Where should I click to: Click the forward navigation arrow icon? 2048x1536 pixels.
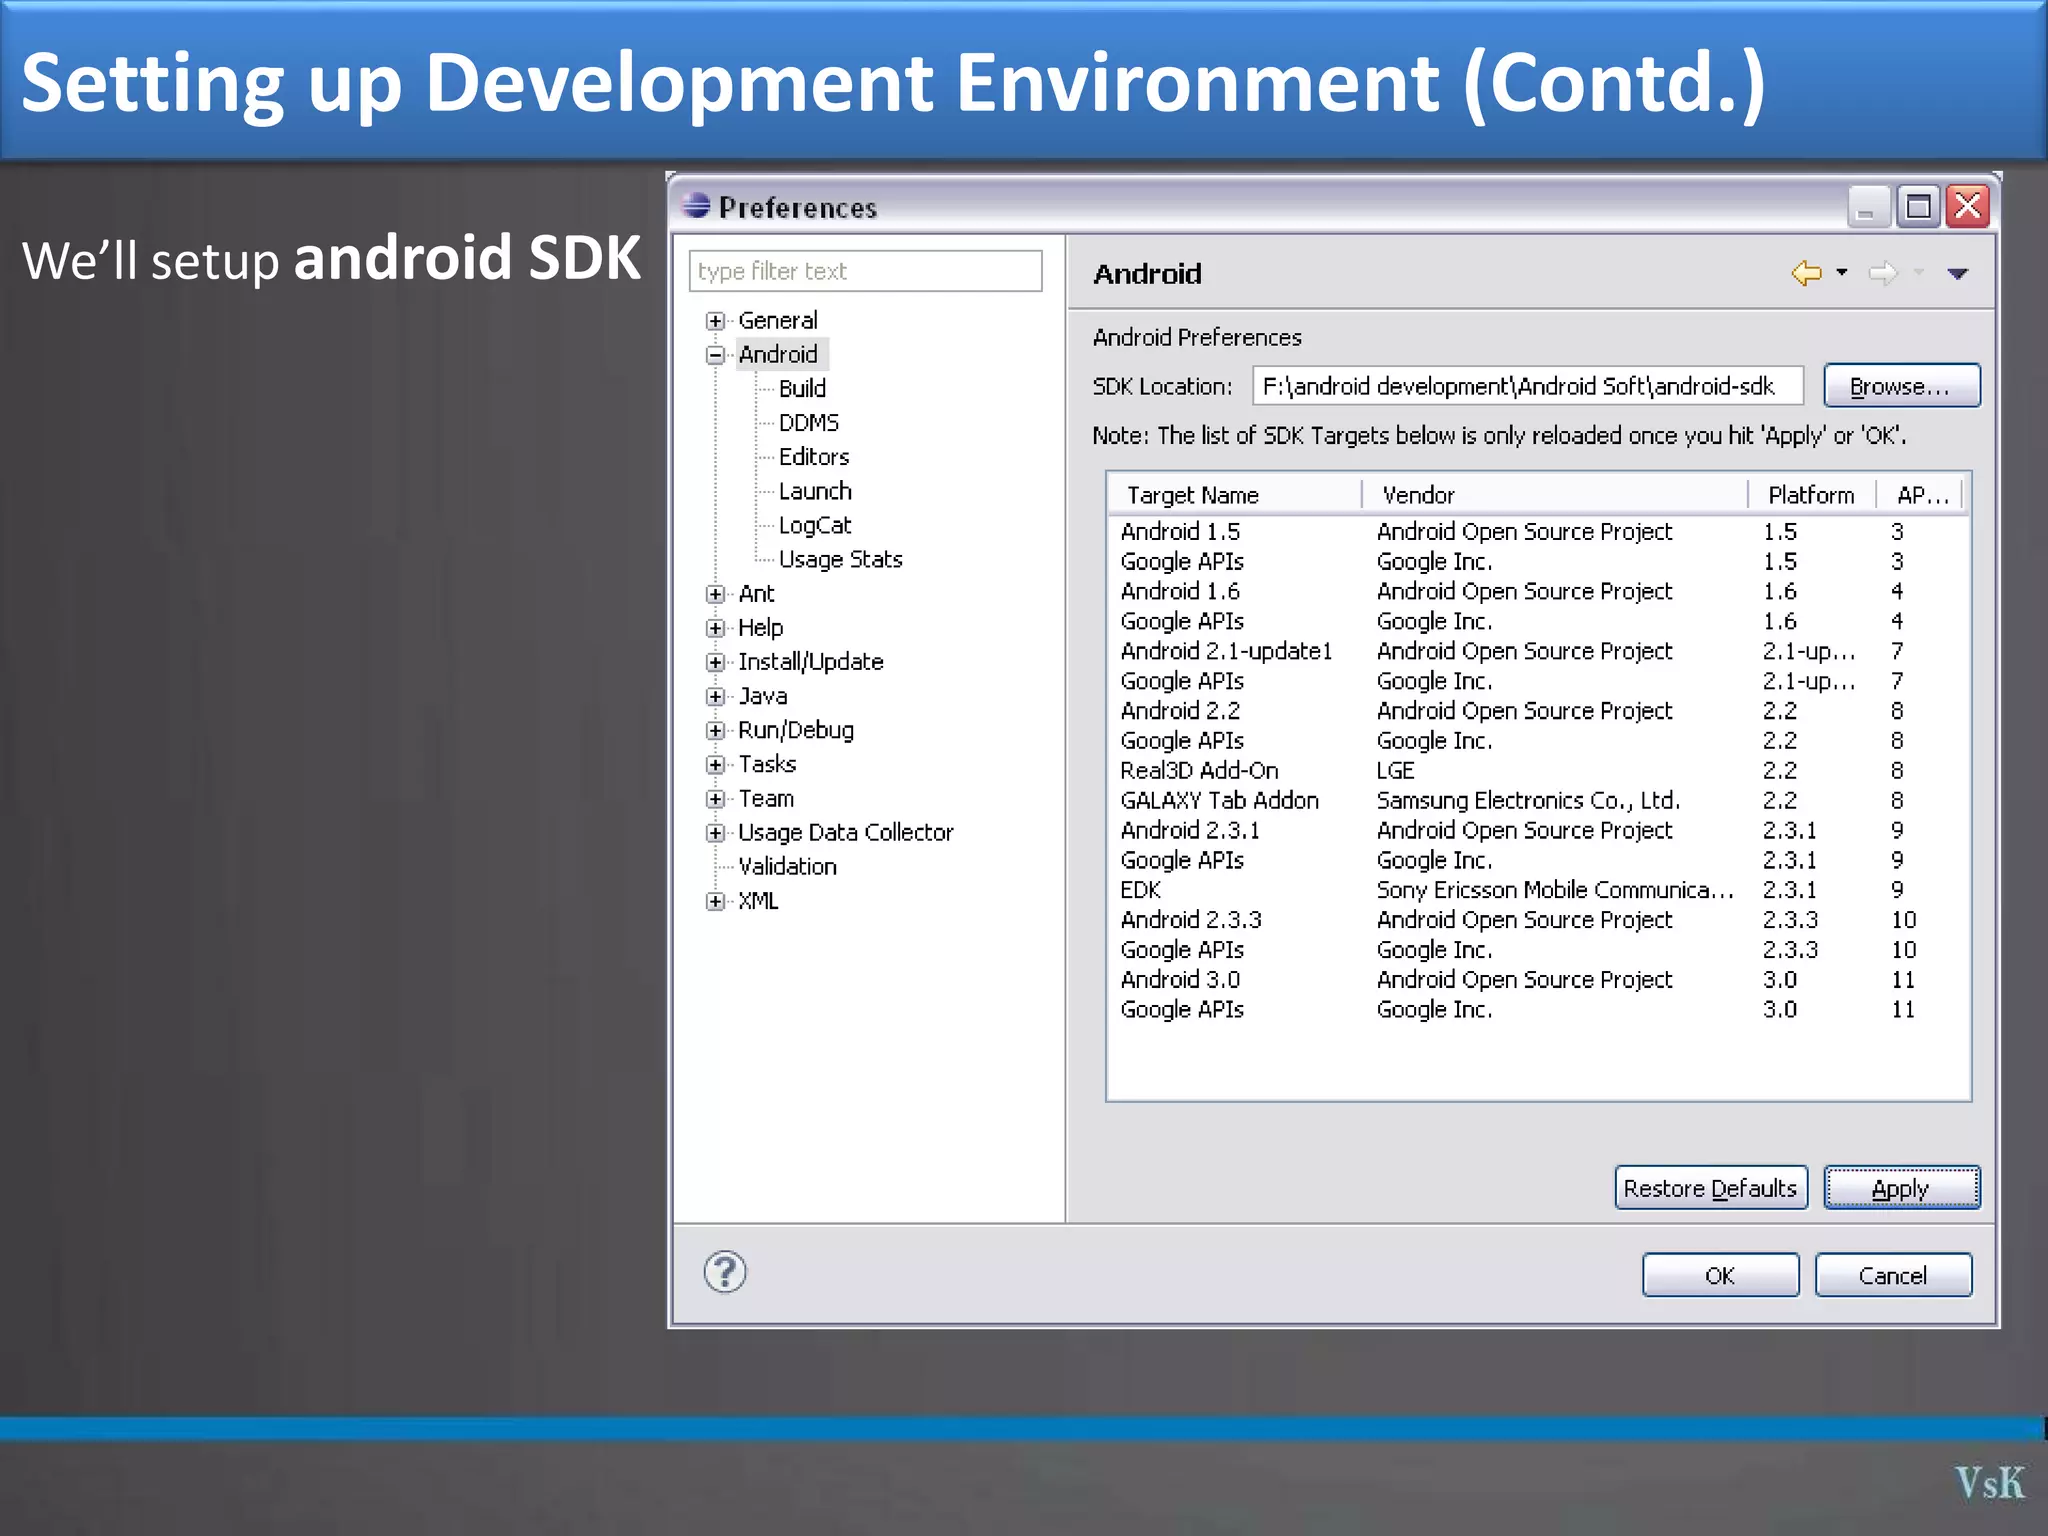tap(1884, 273)
